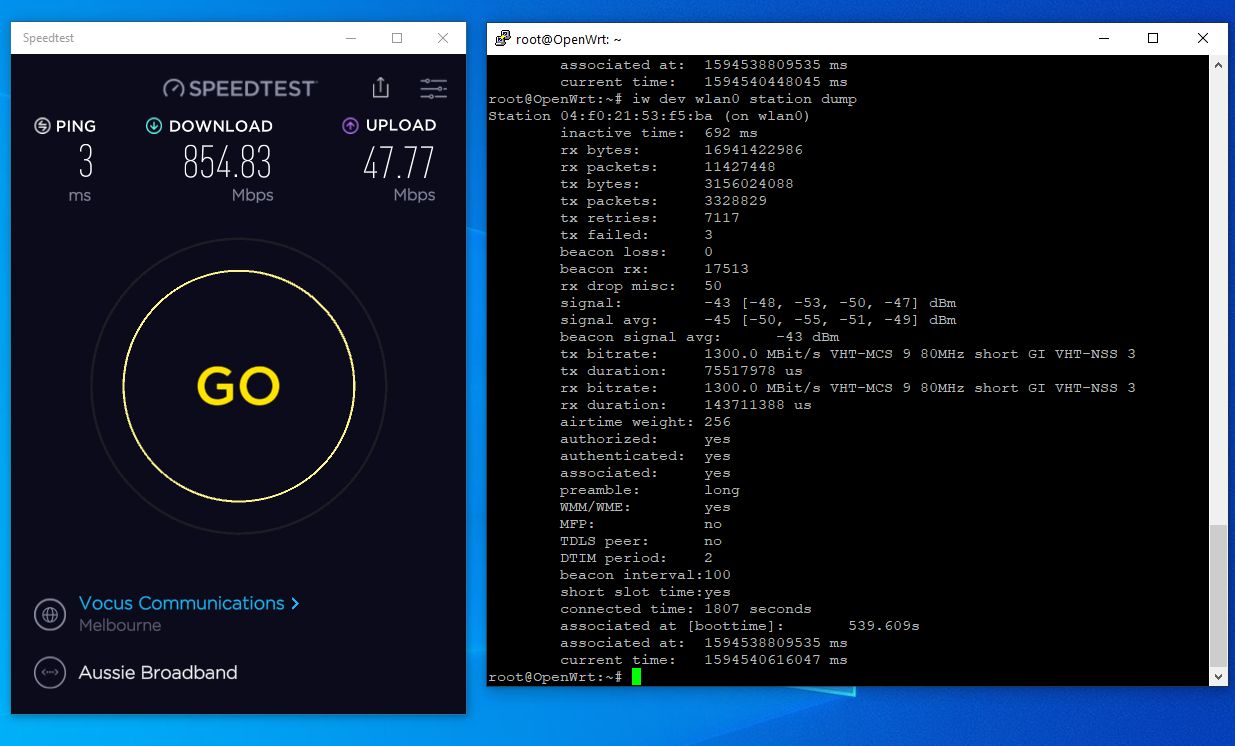Click the iw dev wlan0 station dump command
Image resolution: width=1235 pixels, height=746 pixels.
pyautogui.click(x=744, y=99)
